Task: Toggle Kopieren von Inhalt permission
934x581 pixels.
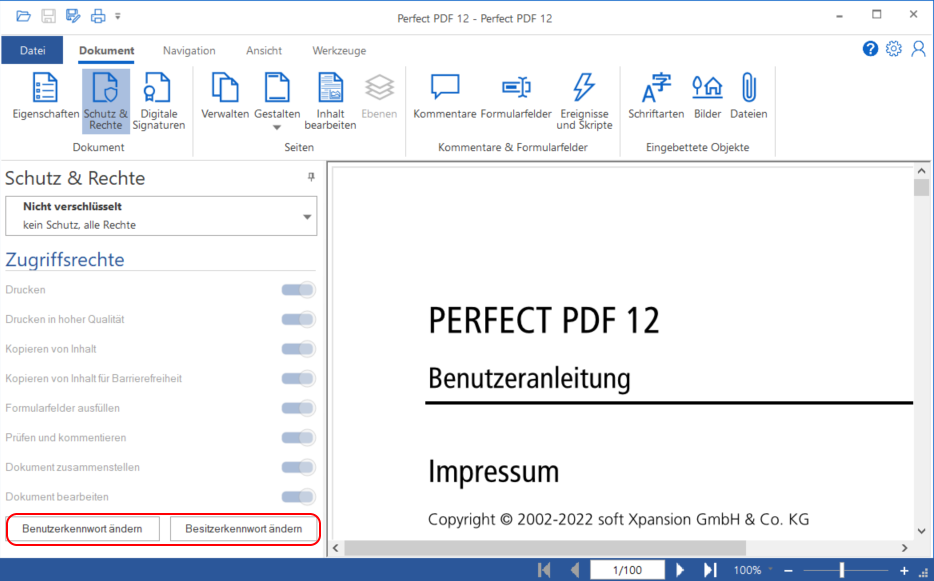Action: click(x=297, y=348)
